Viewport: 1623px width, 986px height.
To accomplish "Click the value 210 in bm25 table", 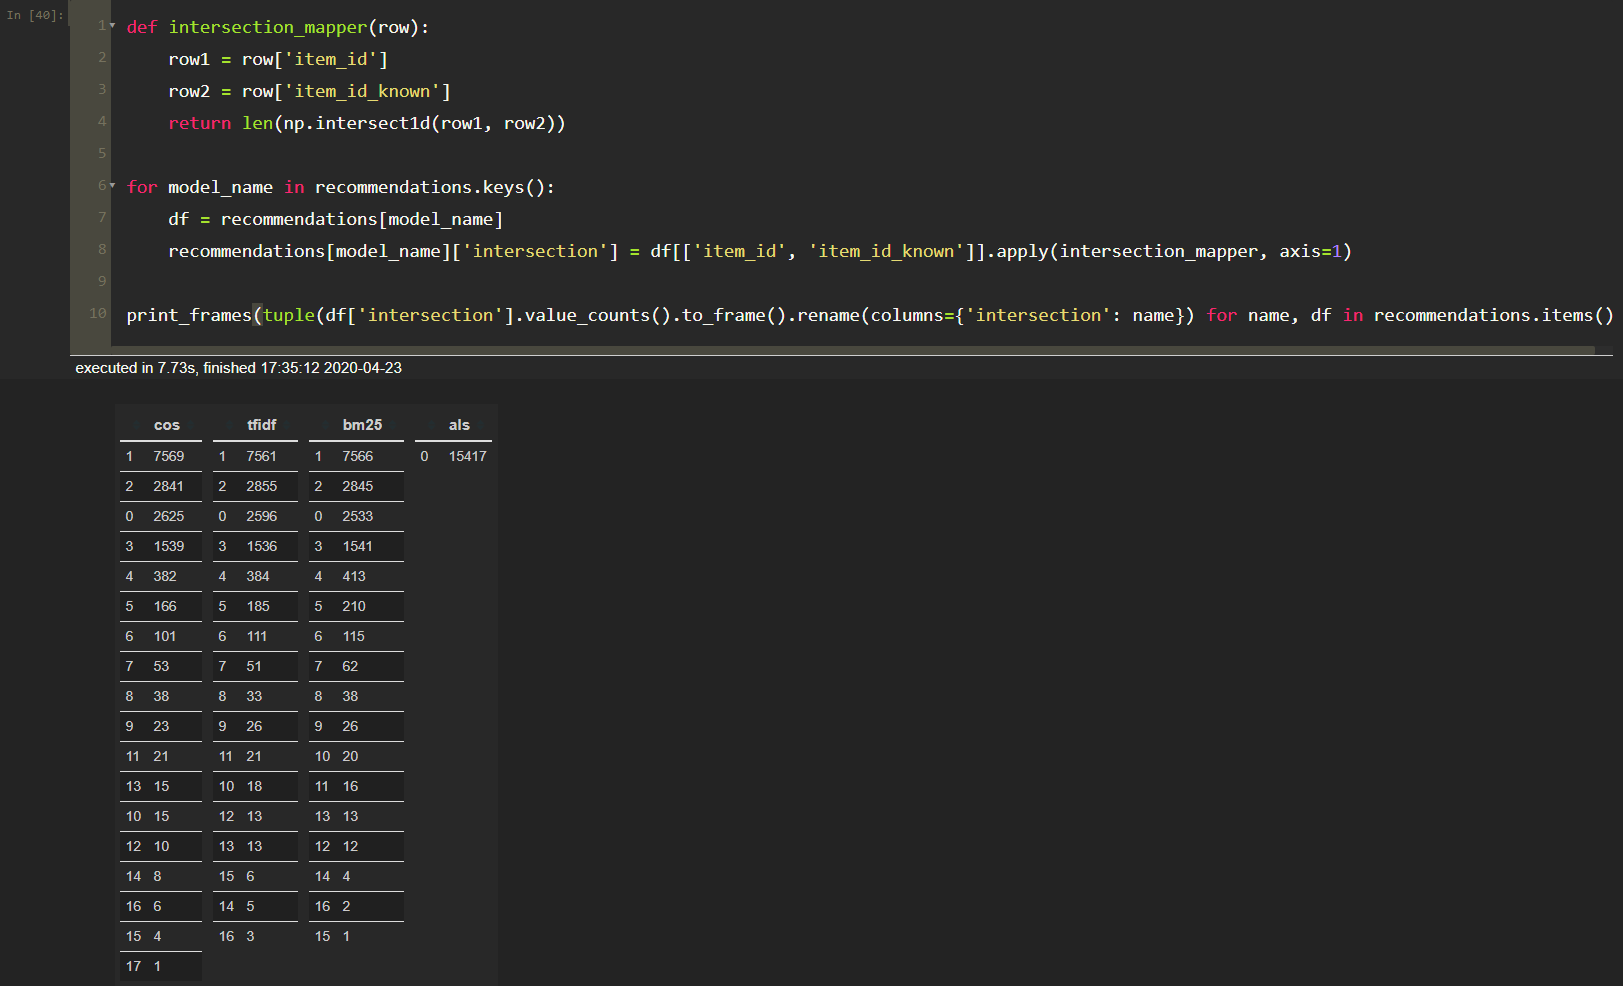I will click(354, 606).
